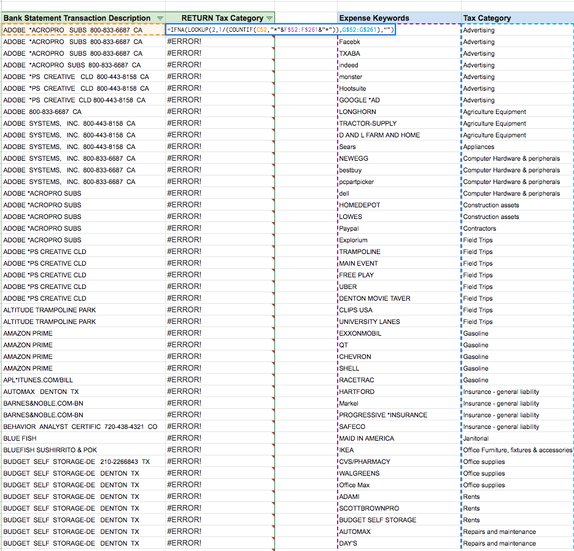
Task: Select the TRACTOR-SUPPLY keyword cell
Action: [399, 123]
